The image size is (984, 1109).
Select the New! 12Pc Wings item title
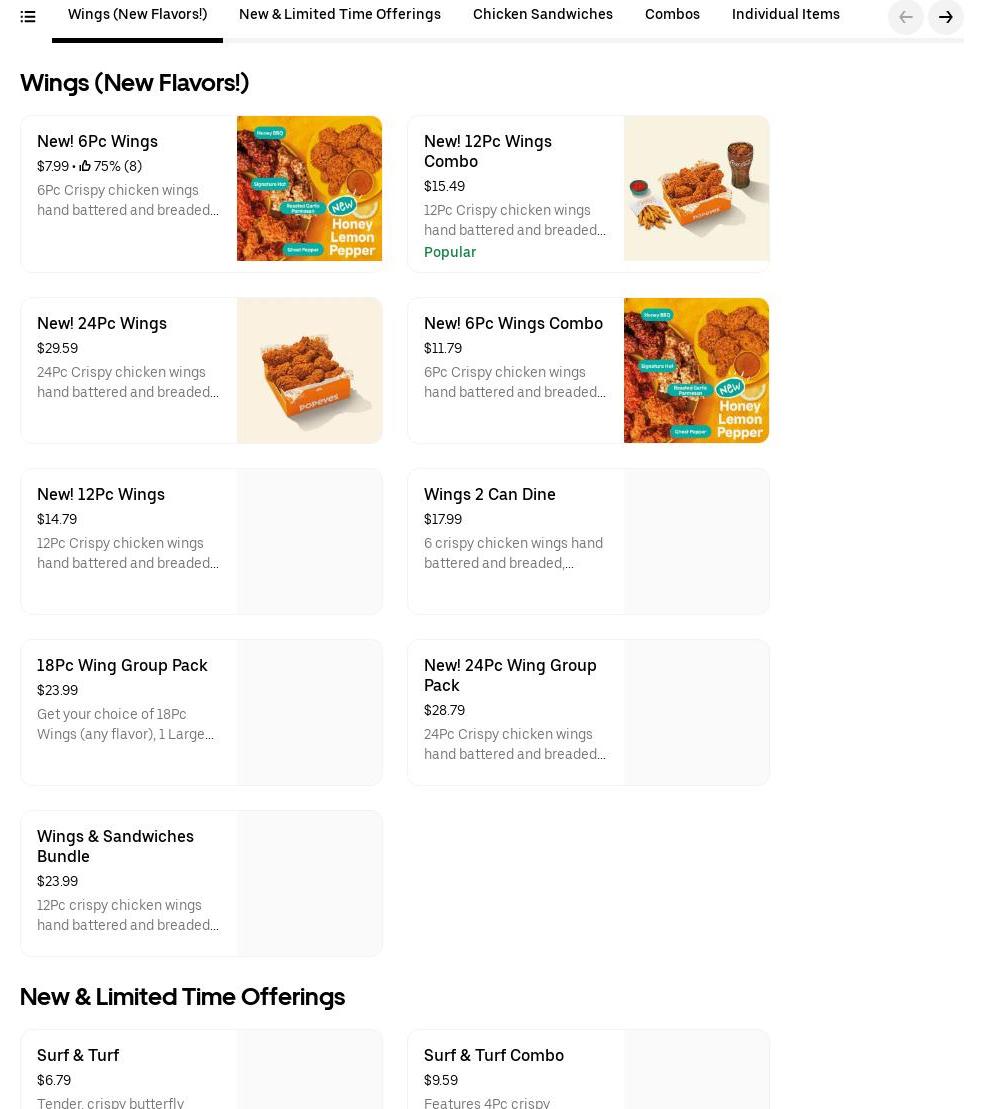[x=101, y=495]
